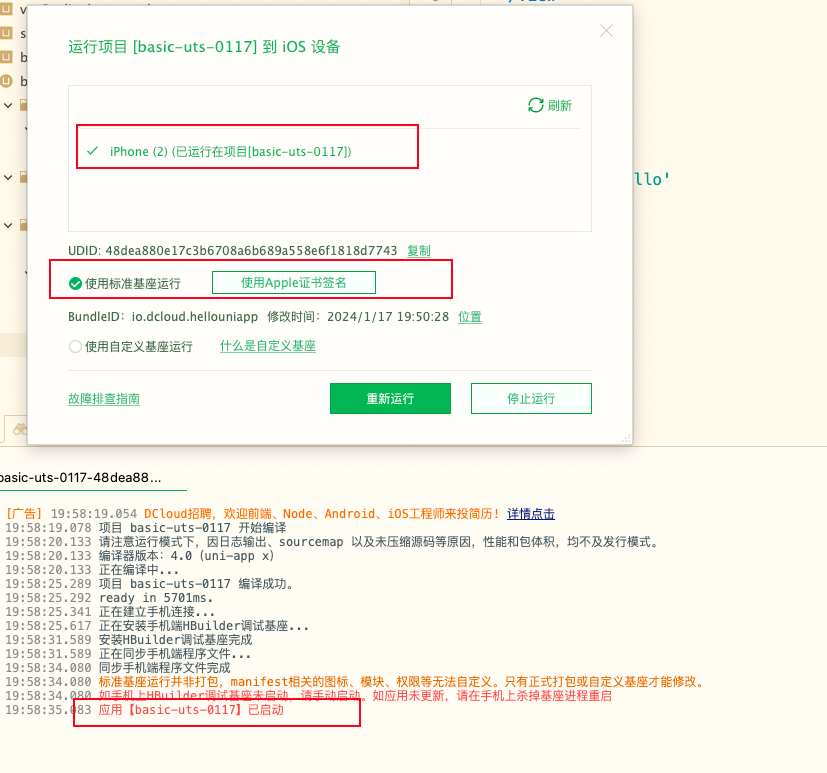Viewport: 827px width, 773px height.
Task: Collapse the third top-level folder in project tree
Action: [x=7, y=224]
